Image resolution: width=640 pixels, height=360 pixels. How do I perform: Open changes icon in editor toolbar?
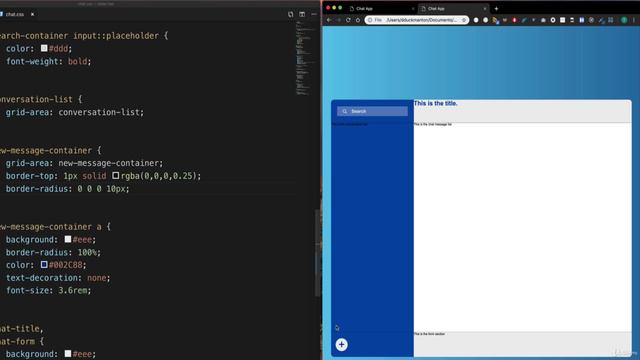(290, 14)
